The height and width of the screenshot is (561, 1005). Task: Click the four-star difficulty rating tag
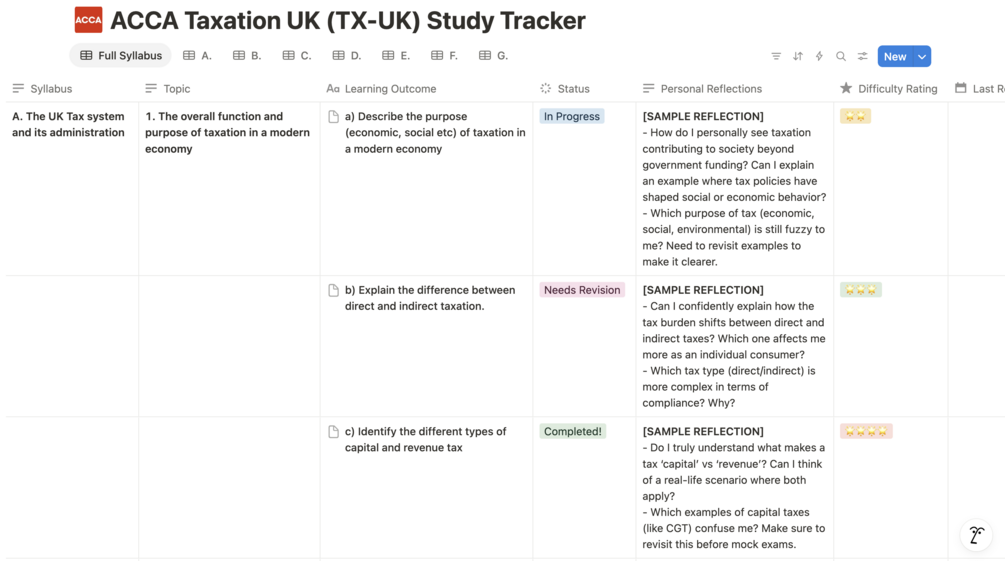(x=866, y=432)
